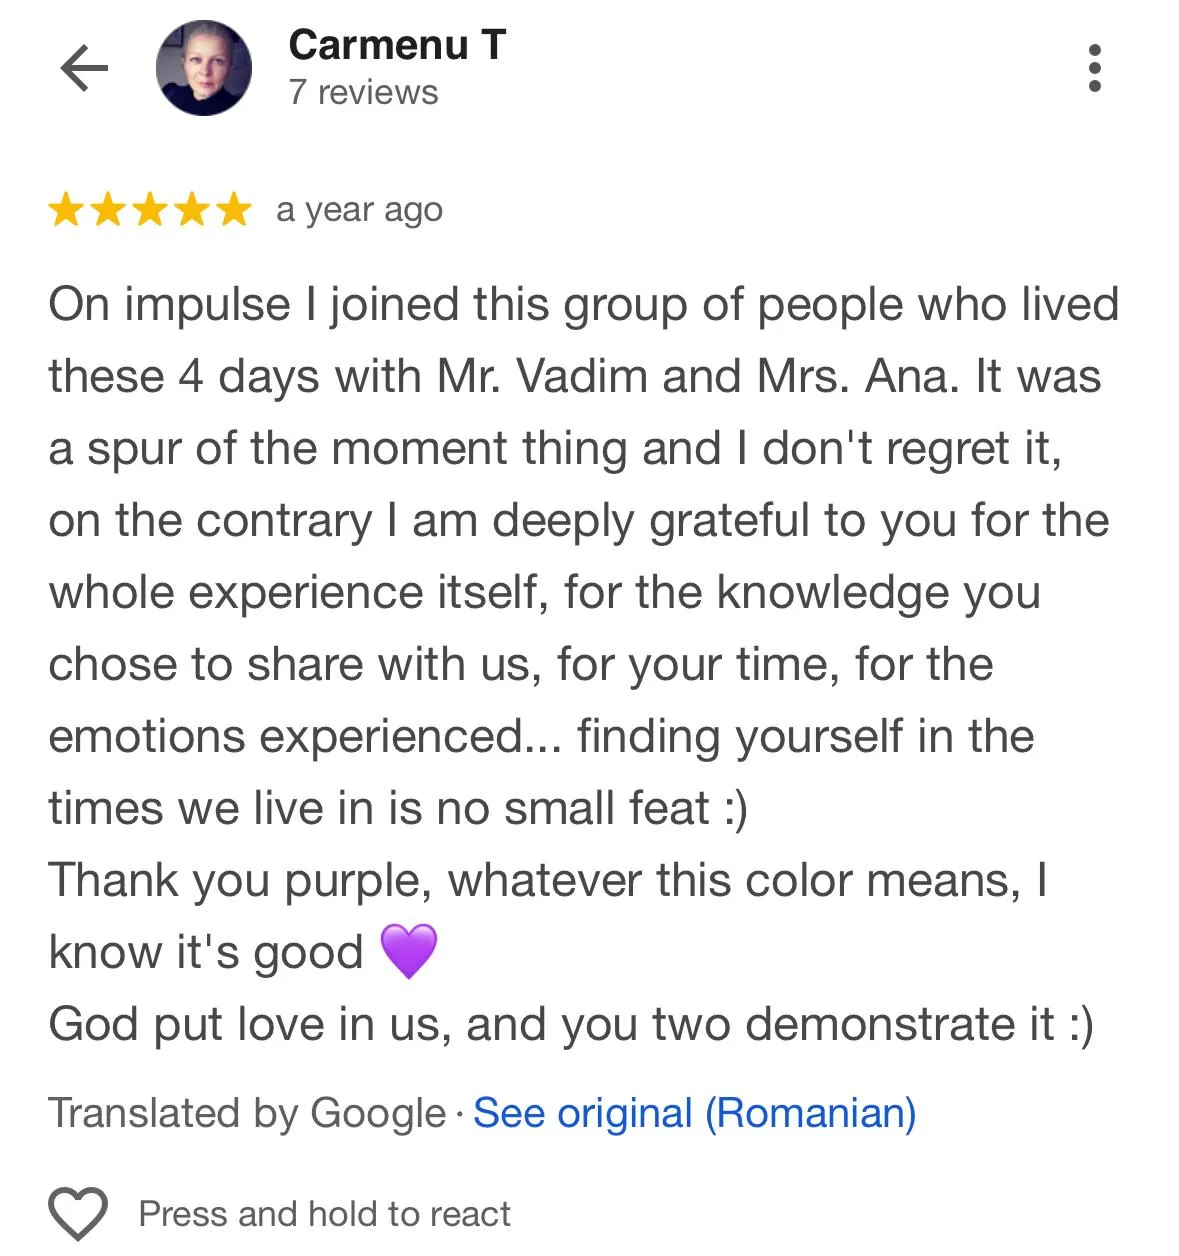The width and height of the screenshot is (1179, 1256).
Task: Click the third yellow rating star
Action: 150,210
